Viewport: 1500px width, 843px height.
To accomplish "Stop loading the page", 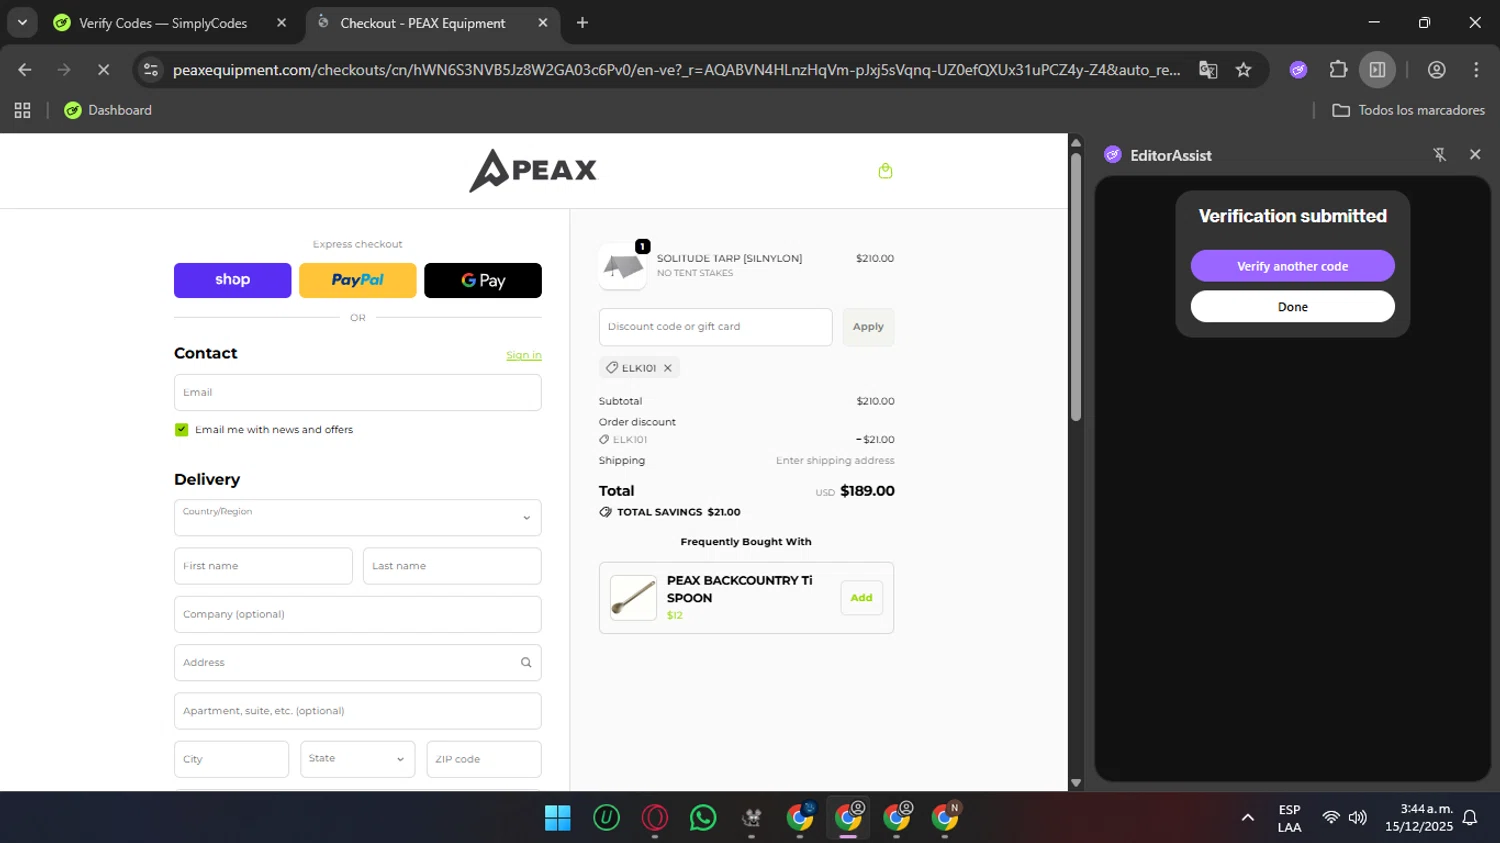I will click(x=103, y=70).
